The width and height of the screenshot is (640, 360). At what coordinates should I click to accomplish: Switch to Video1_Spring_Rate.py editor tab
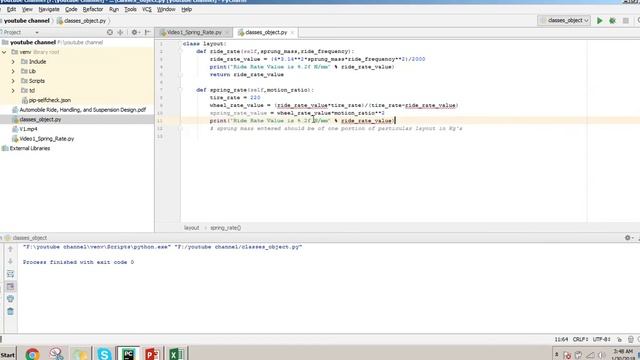point(194,32)
